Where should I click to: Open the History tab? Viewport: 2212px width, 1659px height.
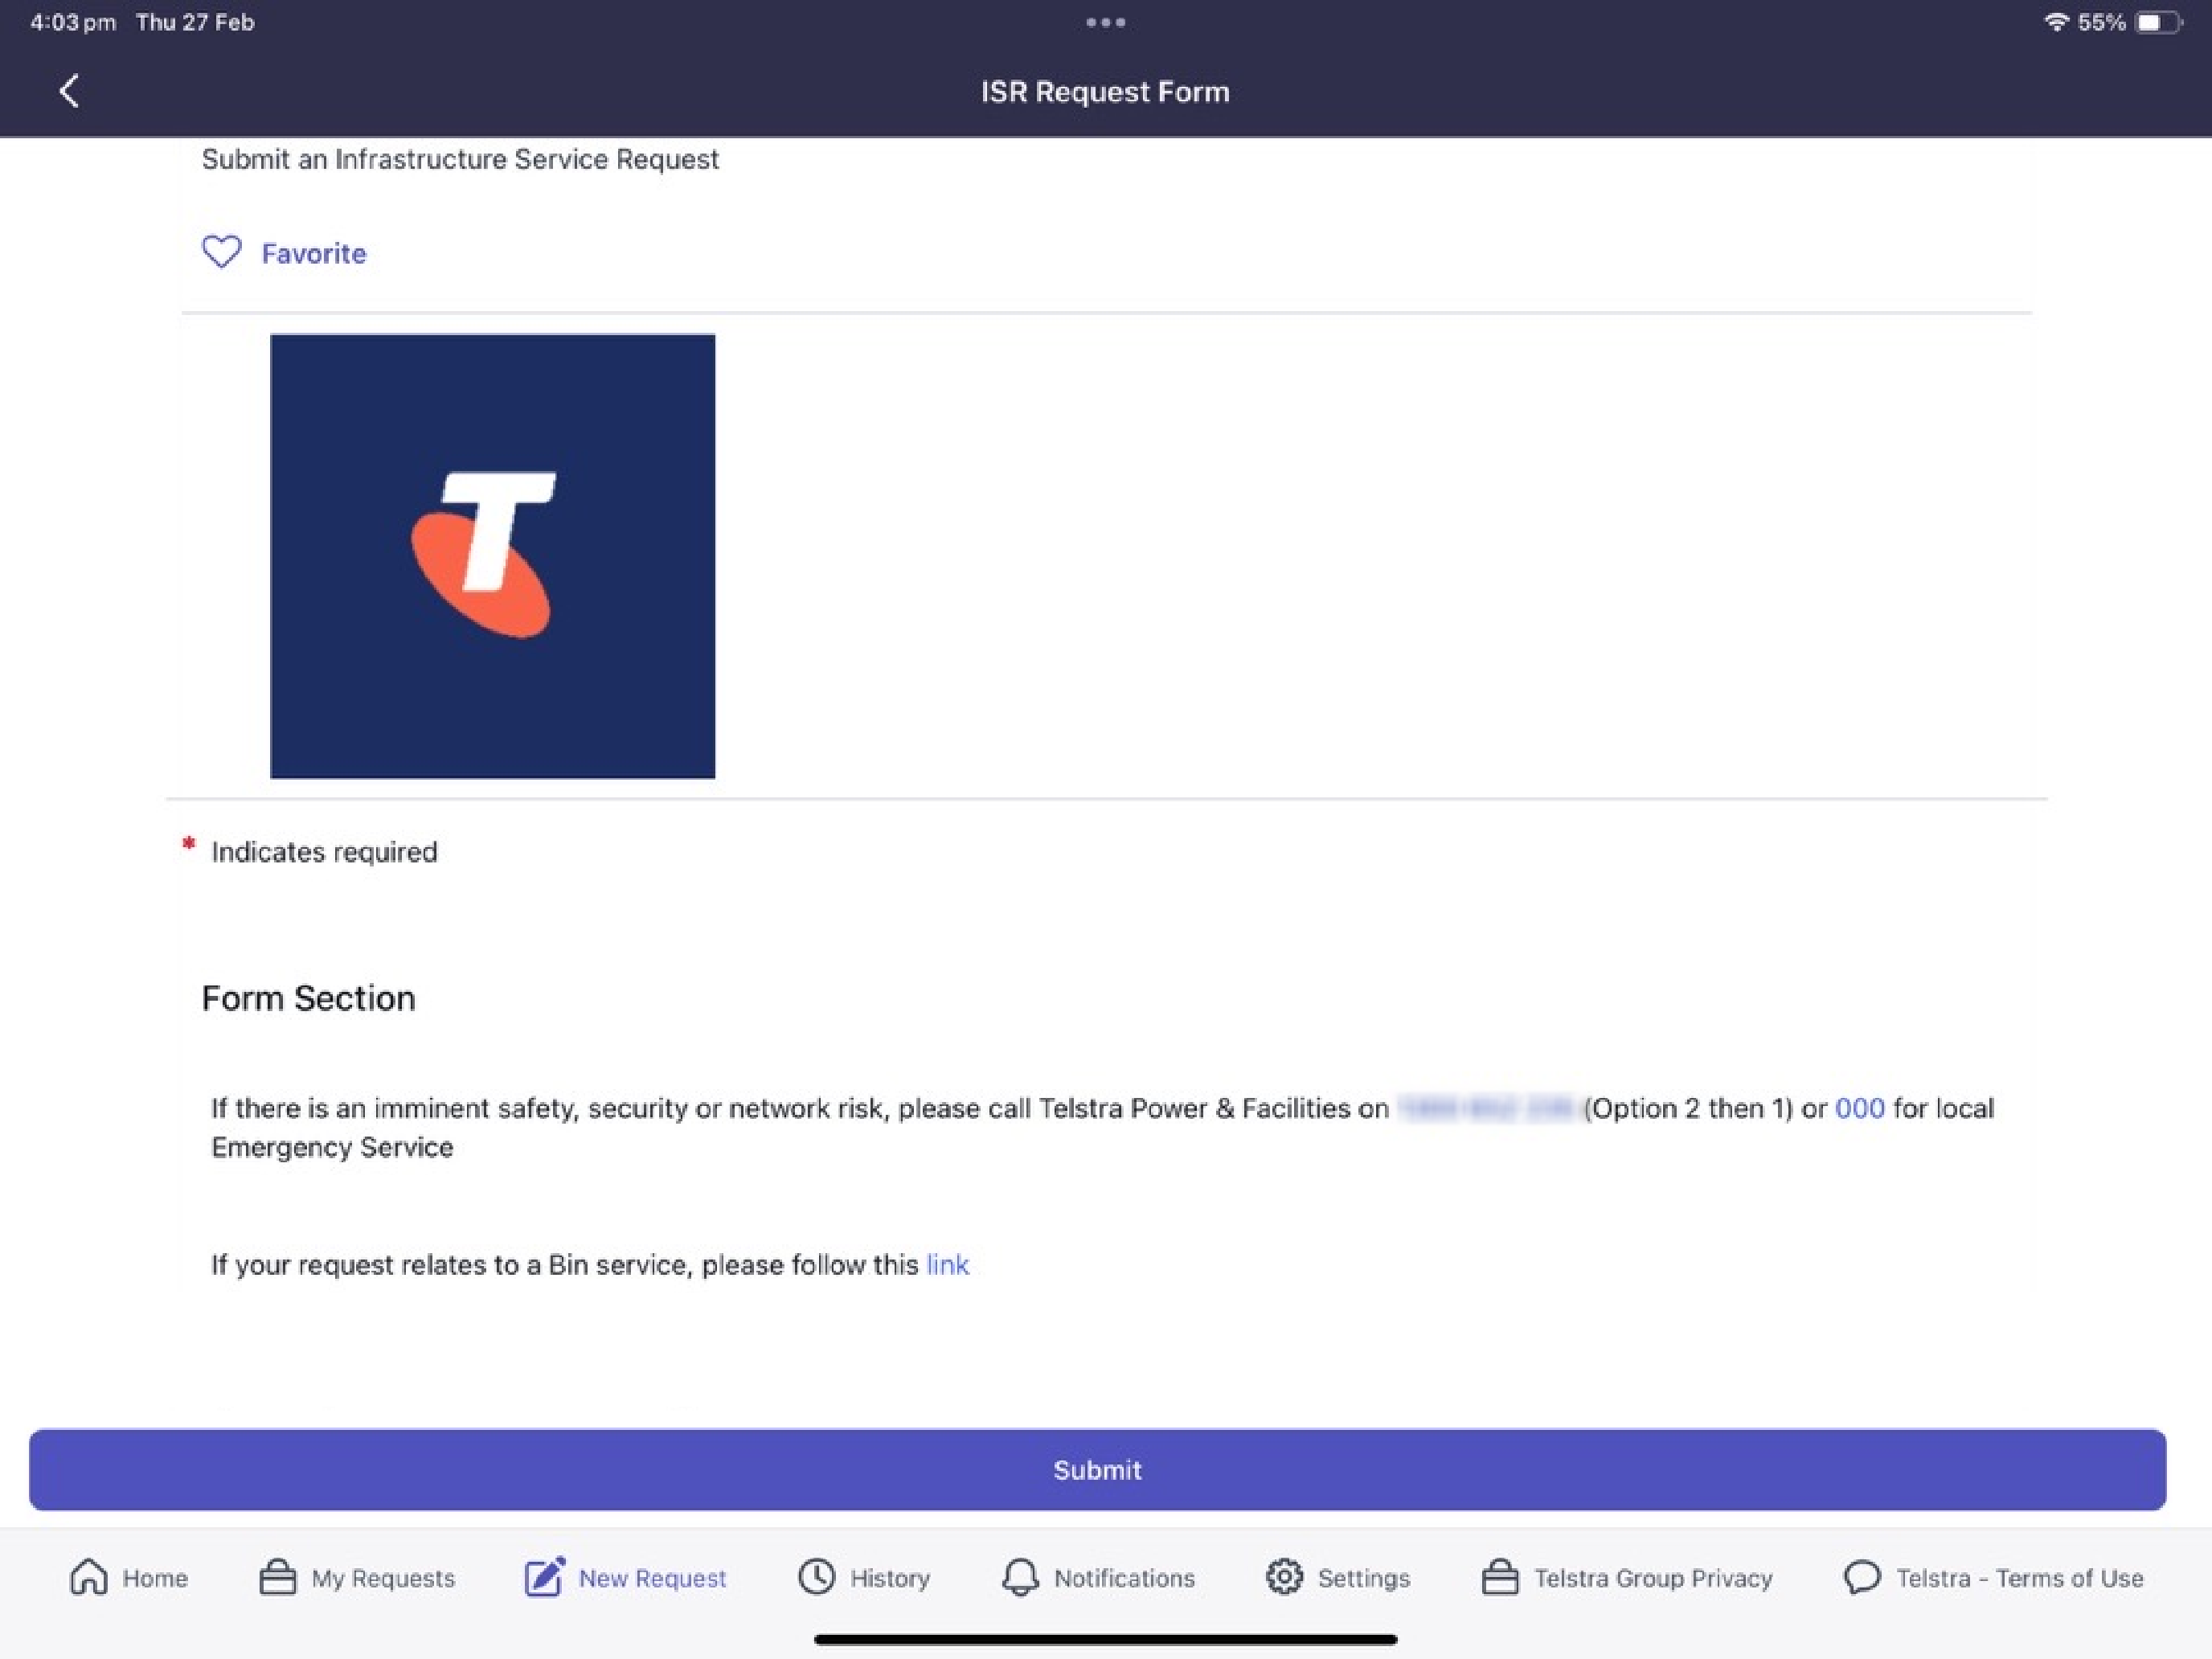pyautogui.click(x=864, y=1577)
